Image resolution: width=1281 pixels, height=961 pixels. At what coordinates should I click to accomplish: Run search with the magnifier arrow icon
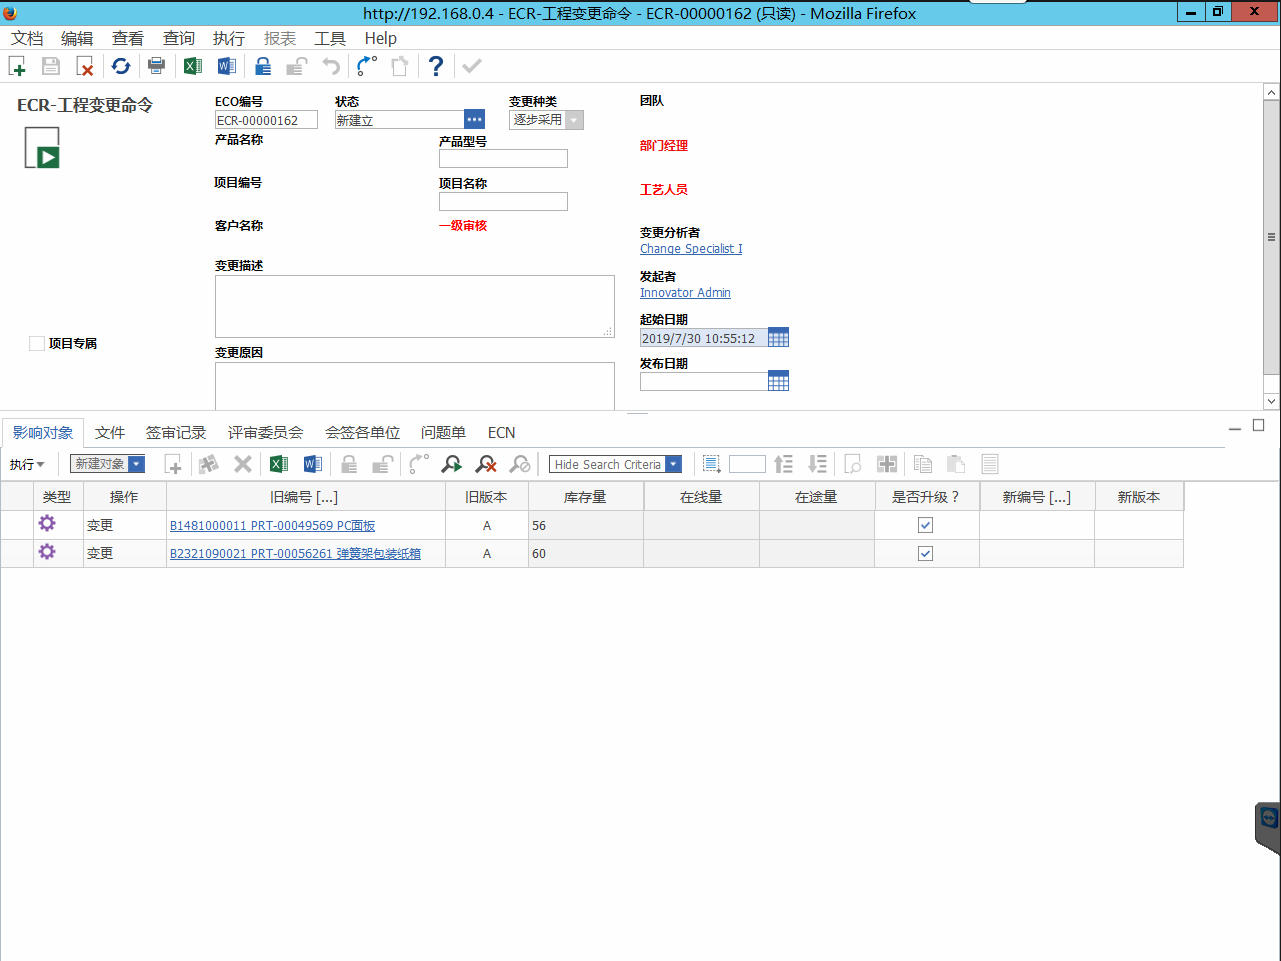click(452, 464)
